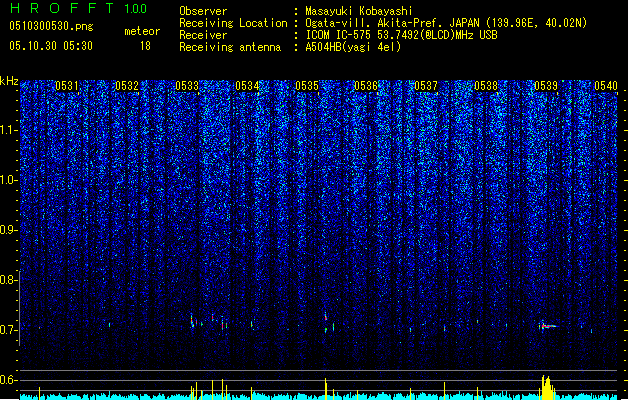
Task: Click the 'meteor' label
Action: point(142,31)
